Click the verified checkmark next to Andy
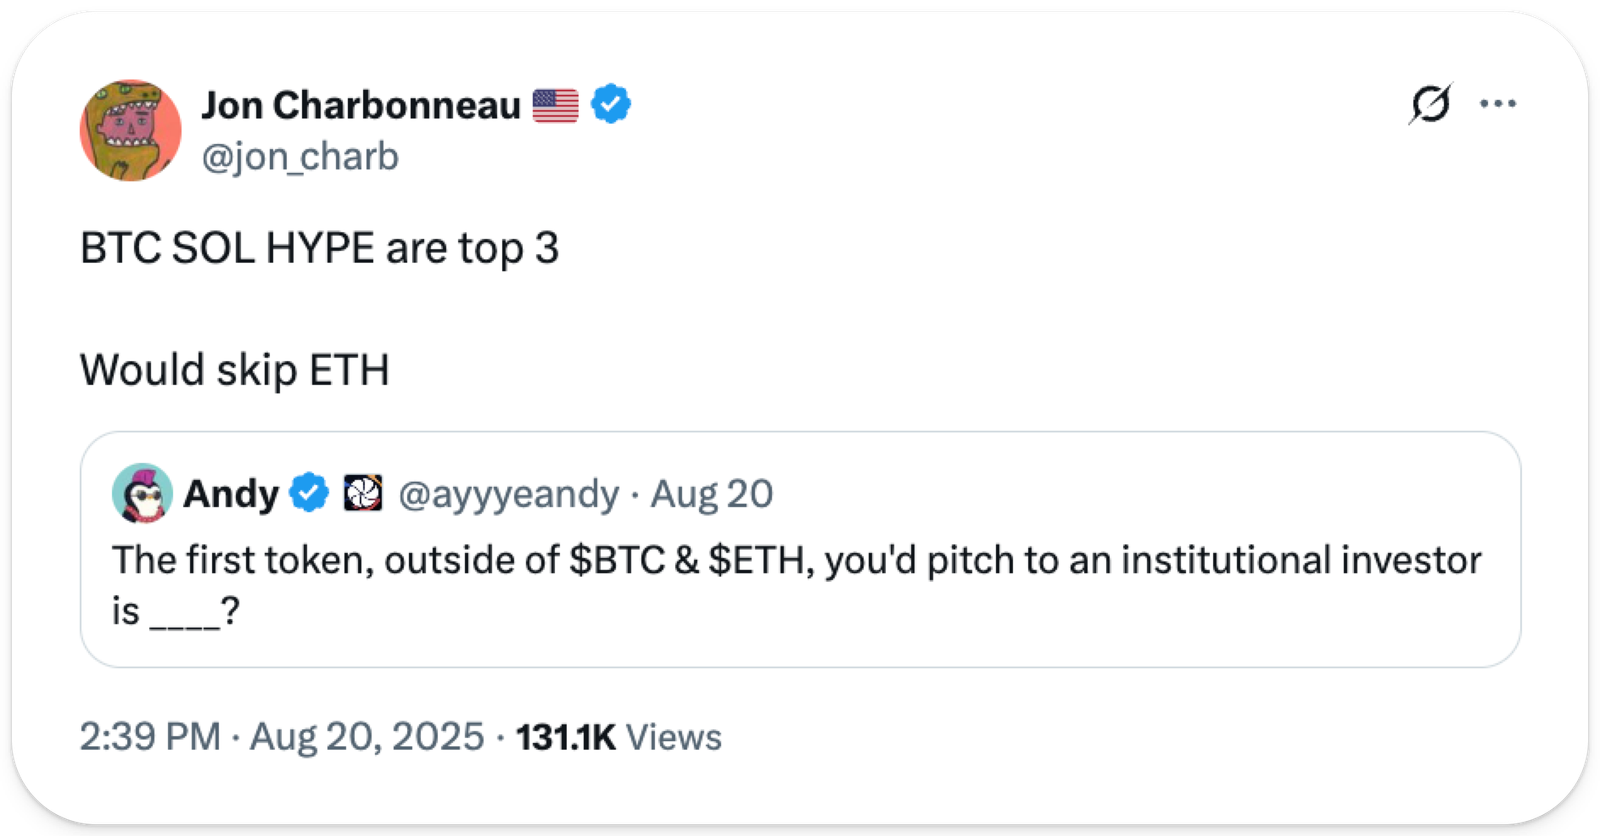The width and height of the screenshot is (1600, 836). [x=309, y=493]
